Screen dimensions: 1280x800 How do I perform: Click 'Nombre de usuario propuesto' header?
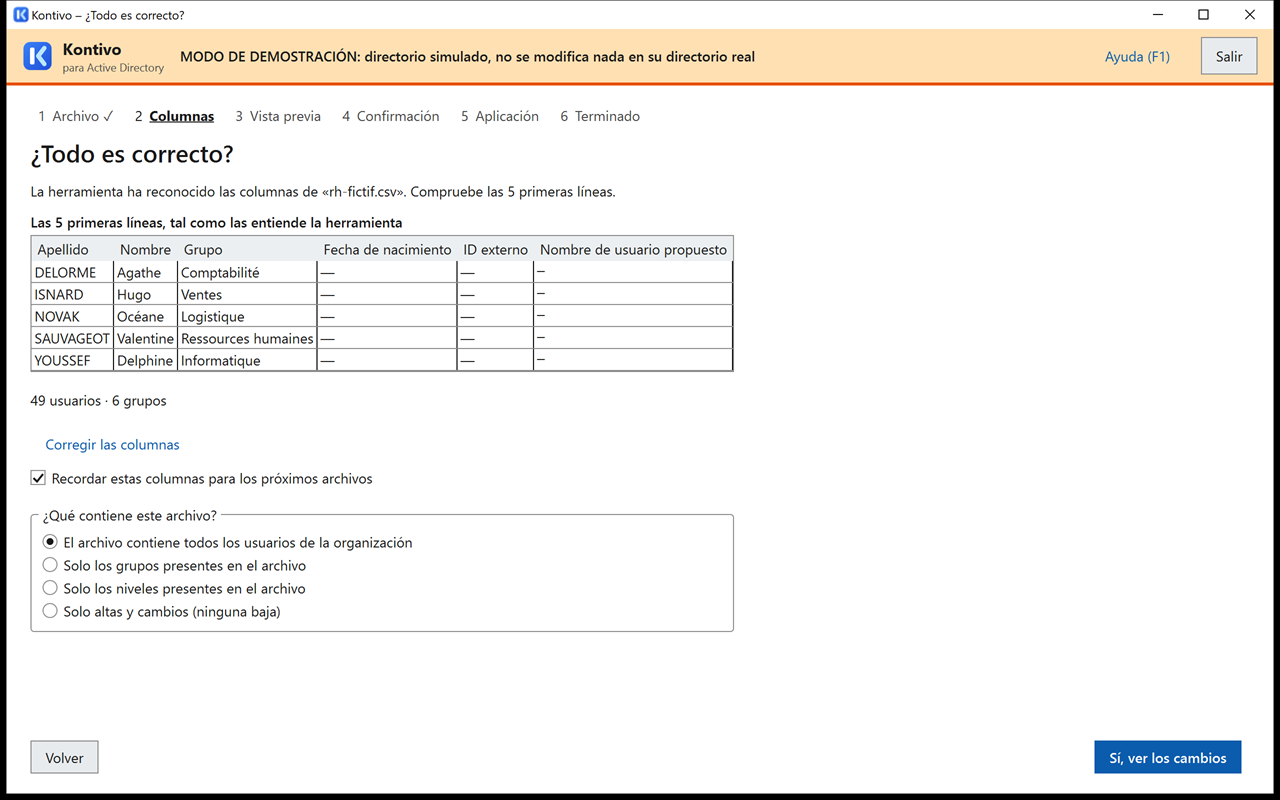pos(634,250)
